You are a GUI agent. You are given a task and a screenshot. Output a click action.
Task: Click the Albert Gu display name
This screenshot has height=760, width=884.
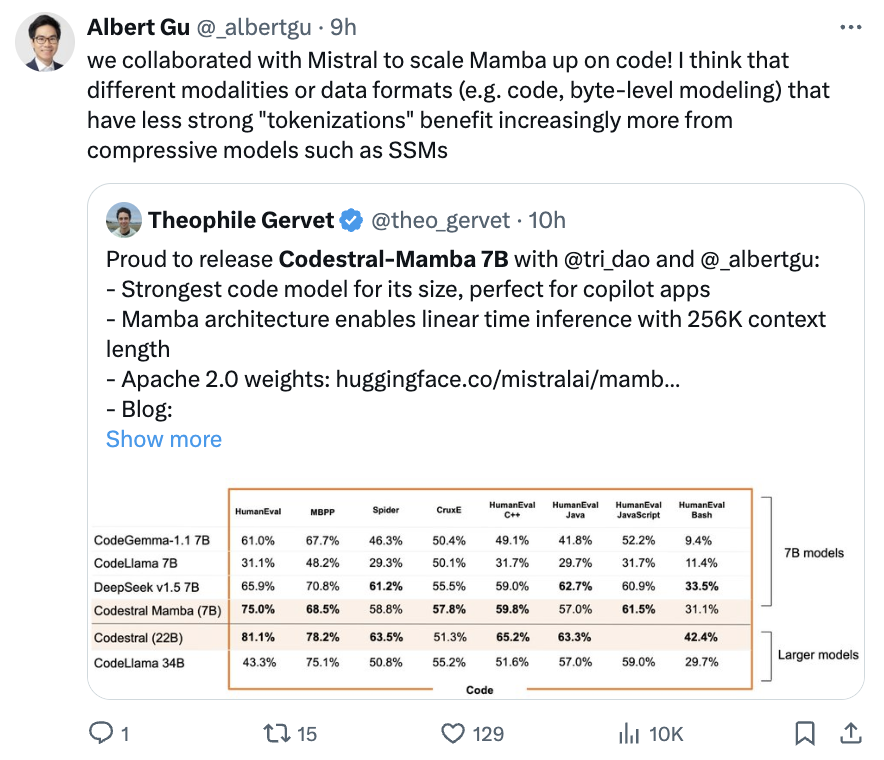tap(138, 27)
